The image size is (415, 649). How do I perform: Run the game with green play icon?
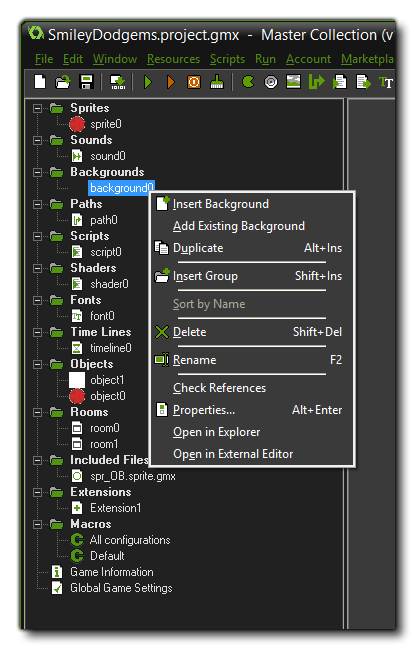[148, 82]
